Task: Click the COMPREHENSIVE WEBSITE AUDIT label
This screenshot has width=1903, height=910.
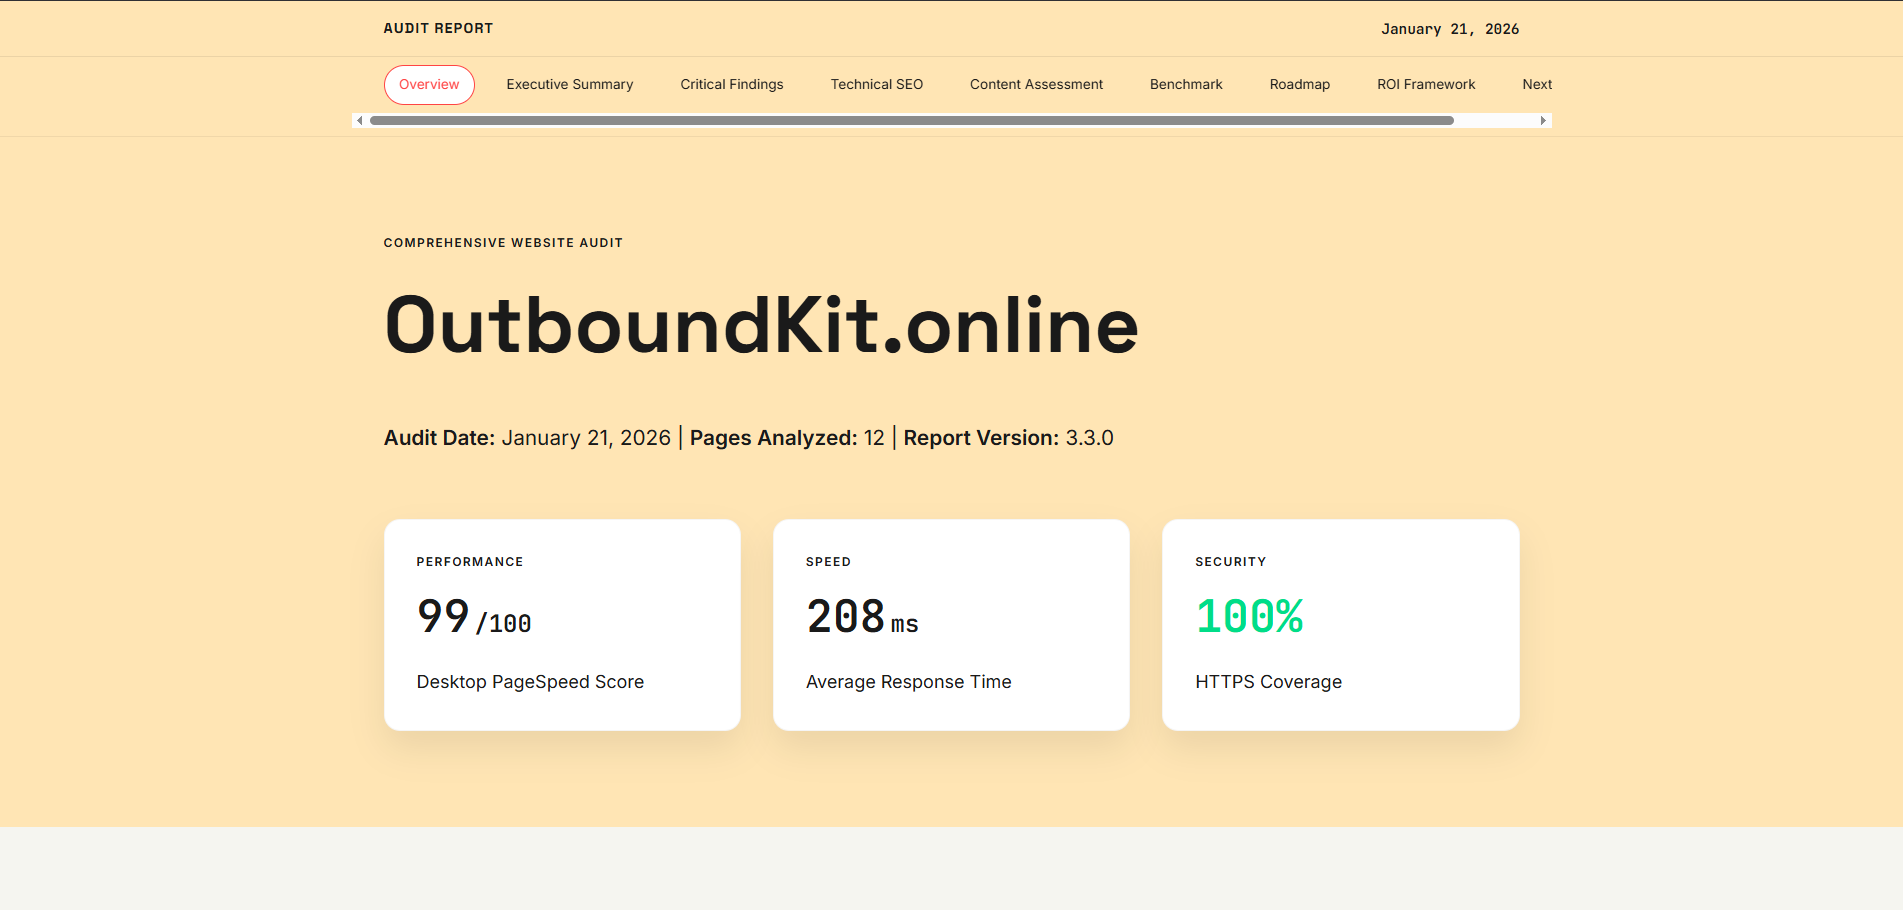Action: click(503, 242)
